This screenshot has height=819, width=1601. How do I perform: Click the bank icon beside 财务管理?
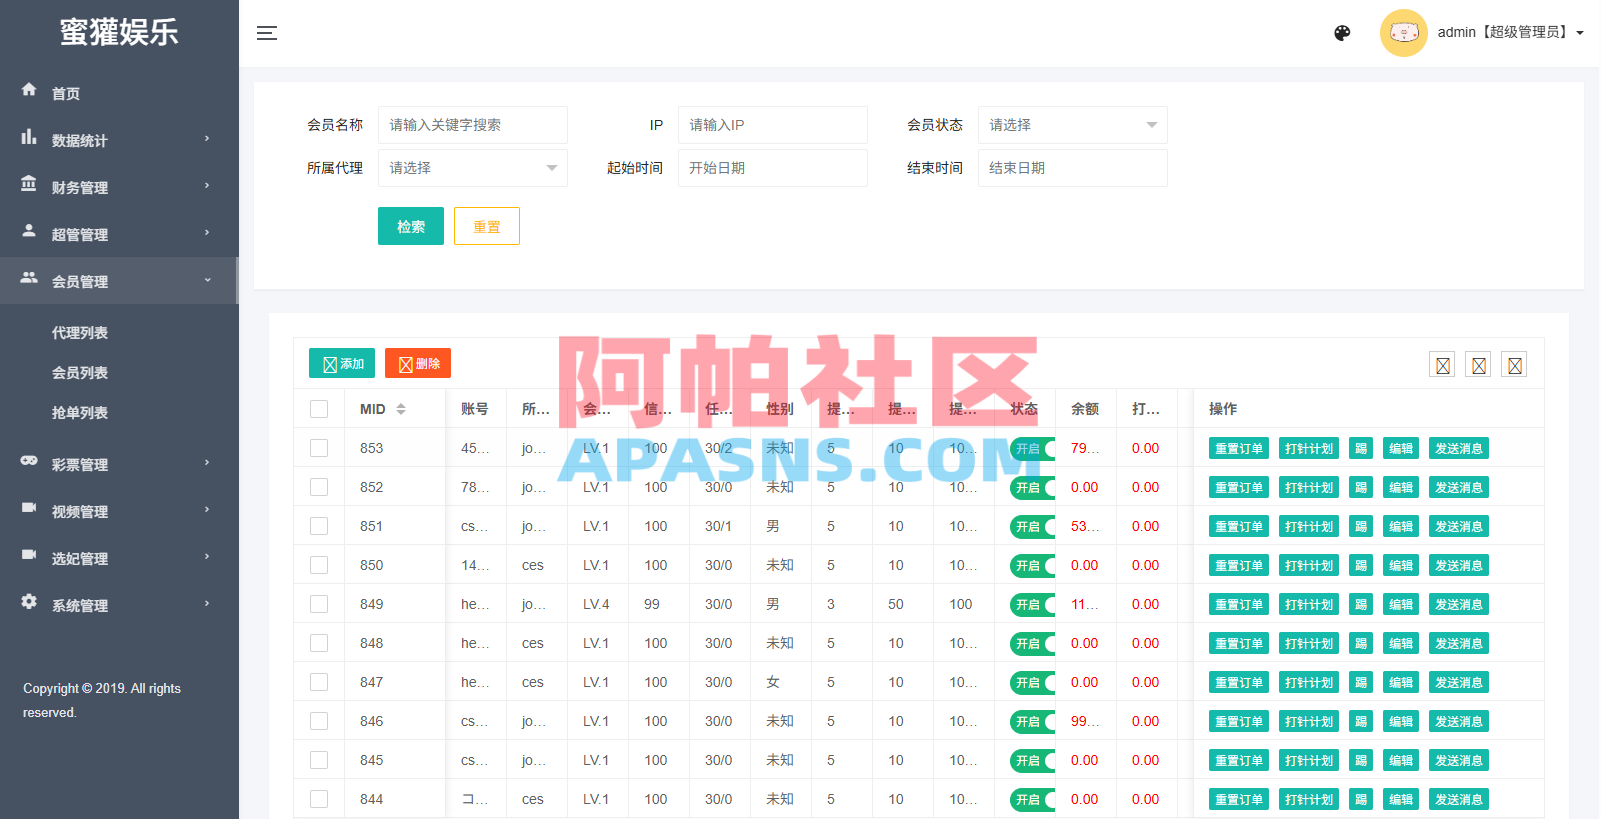29,184
